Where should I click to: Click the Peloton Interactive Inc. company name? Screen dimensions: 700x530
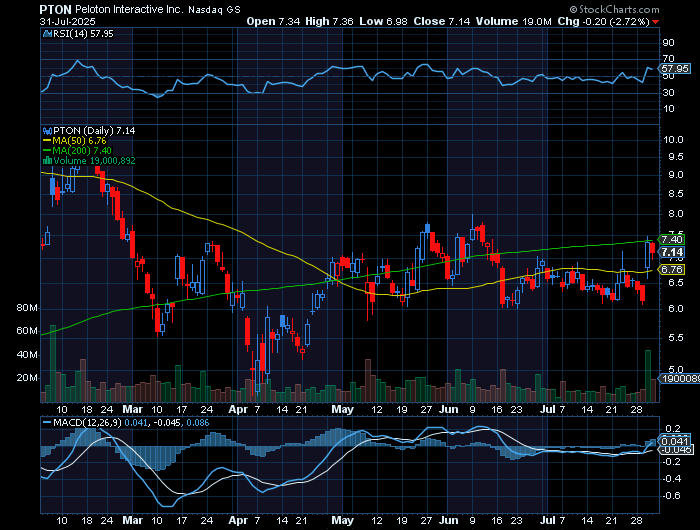[x=129, y=9]
